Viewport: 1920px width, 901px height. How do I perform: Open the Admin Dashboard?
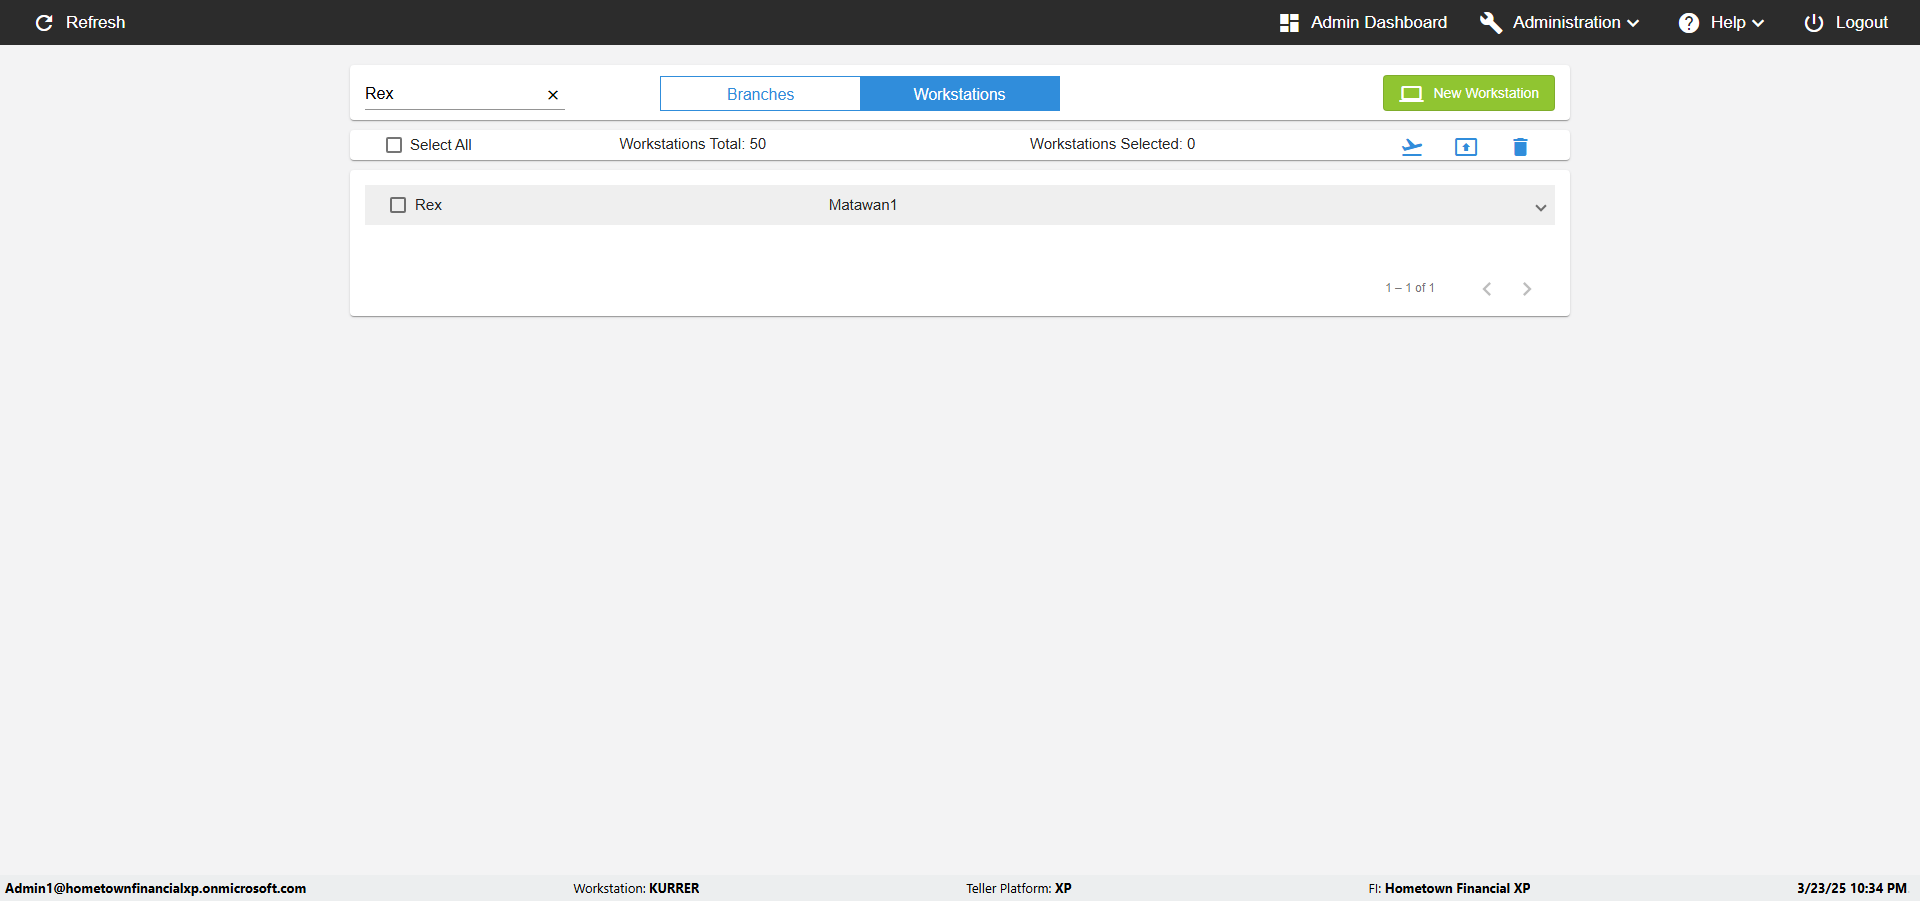pos(1363,22)
